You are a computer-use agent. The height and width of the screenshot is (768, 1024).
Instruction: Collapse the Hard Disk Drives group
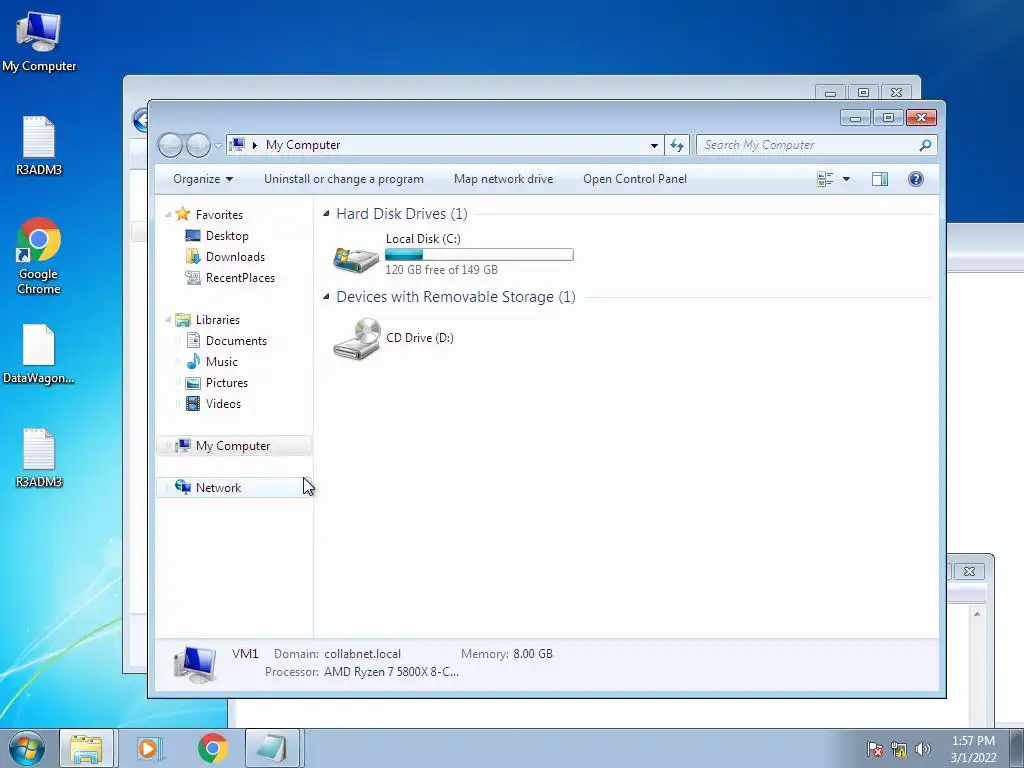point(326,214)
